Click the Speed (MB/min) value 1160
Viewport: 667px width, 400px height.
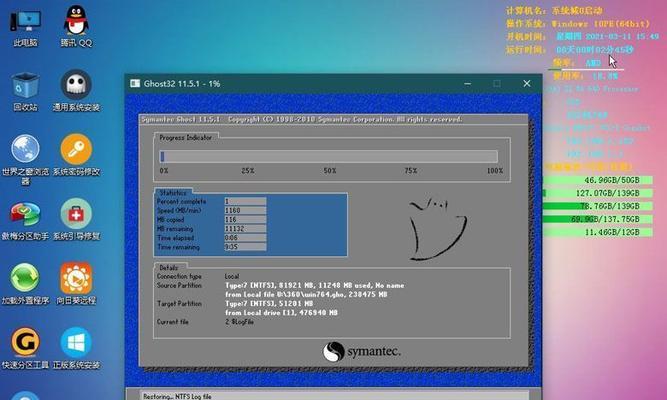coord(245,210)
